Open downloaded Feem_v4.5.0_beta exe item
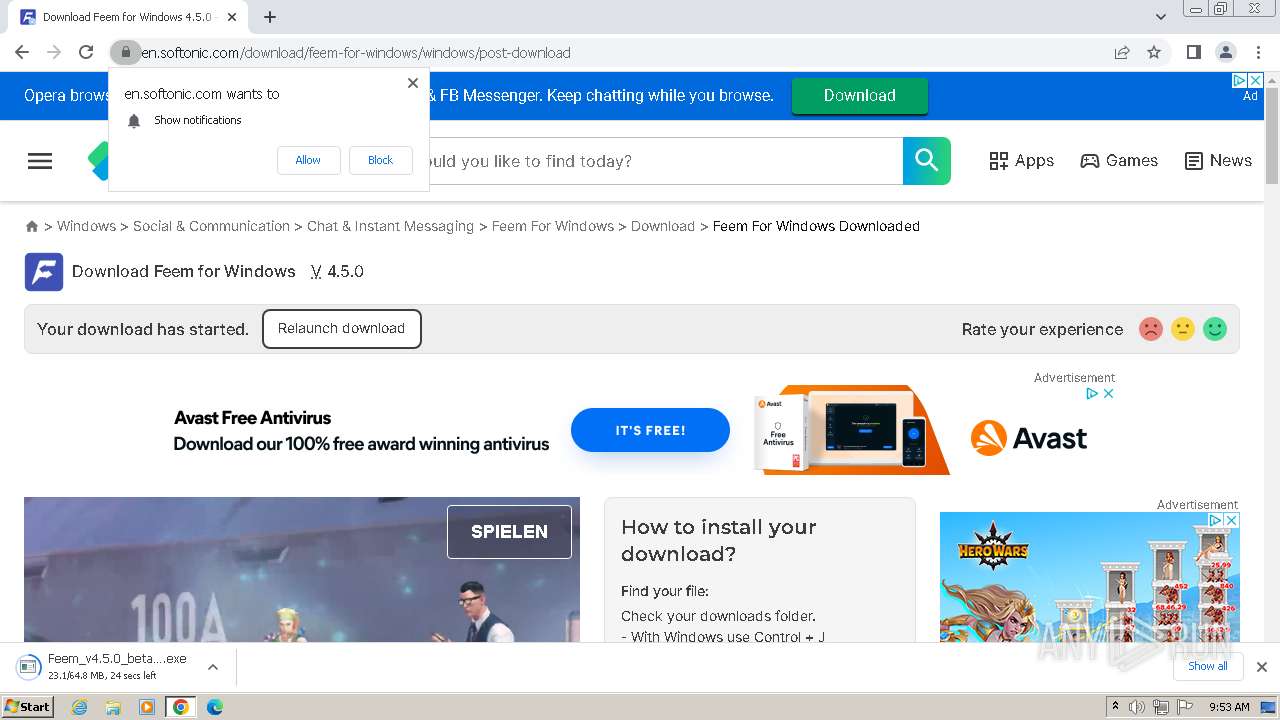 104,667
